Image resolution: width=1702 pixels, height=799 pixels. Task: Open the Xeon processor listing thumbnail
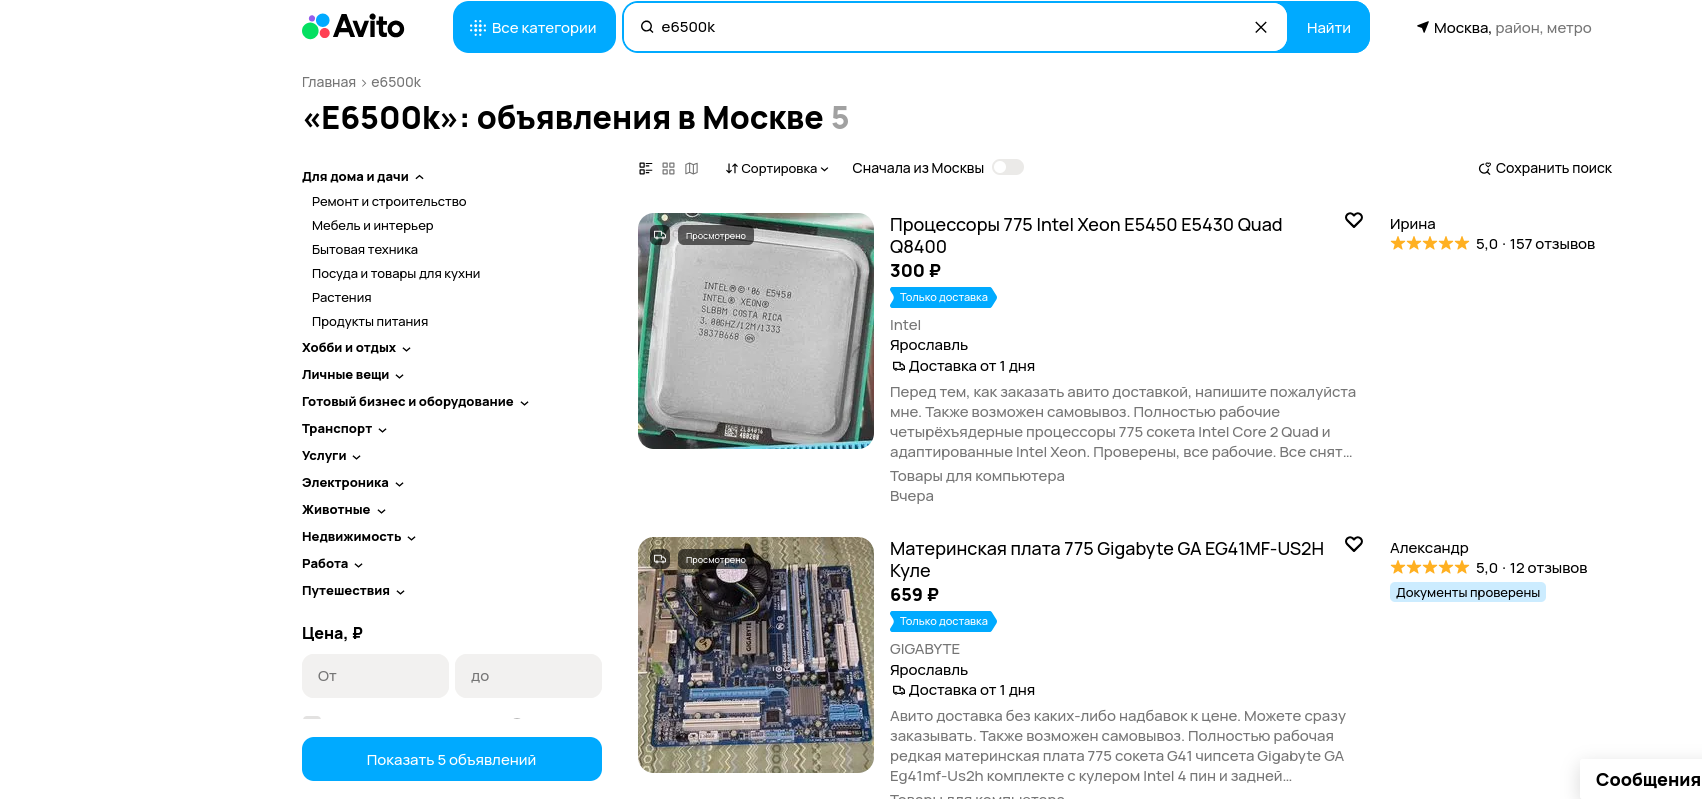(756, 331)
